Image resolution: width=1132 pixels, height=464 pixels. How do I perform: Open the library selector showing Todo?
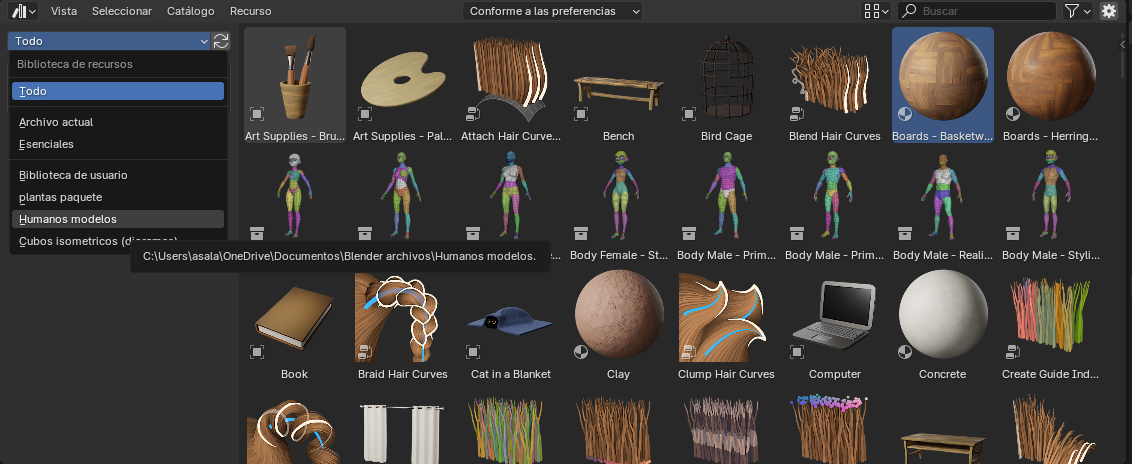[x=109, y=41]
